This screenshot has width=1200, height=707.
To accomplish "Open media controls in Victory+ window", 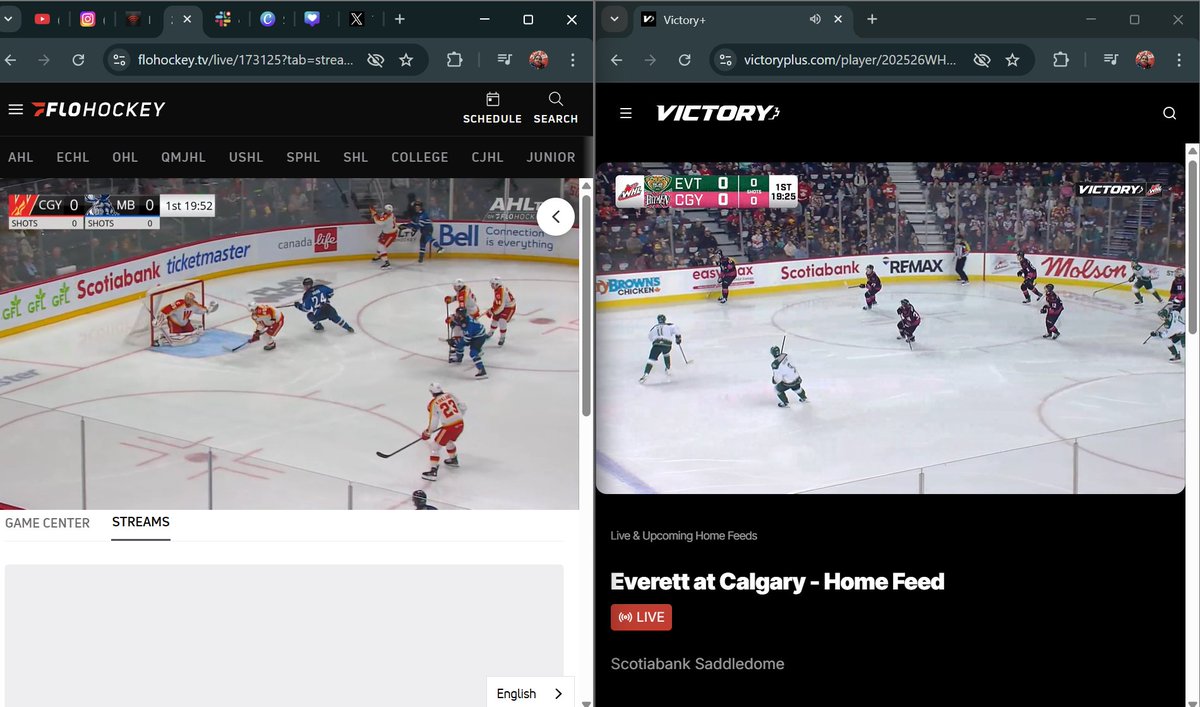I will point(1110,60).
